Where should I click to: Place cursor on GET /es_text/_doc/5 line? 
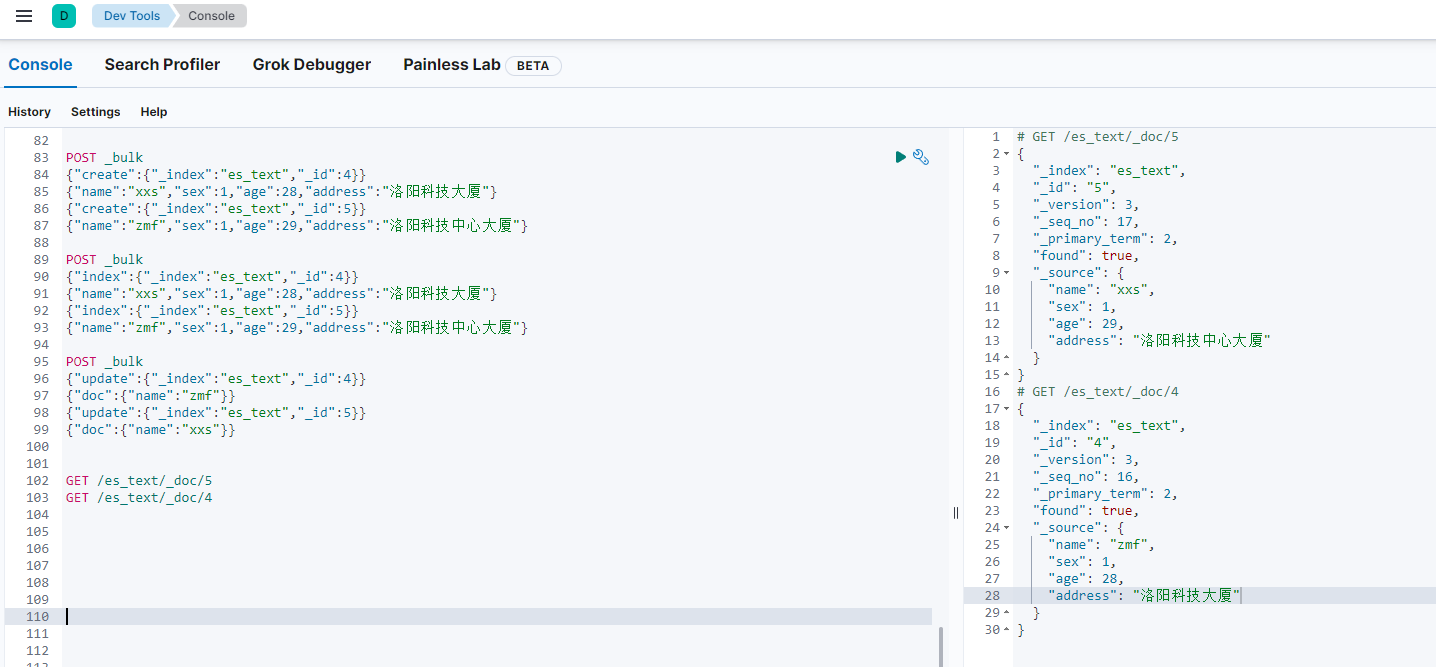tap(139, 481)
